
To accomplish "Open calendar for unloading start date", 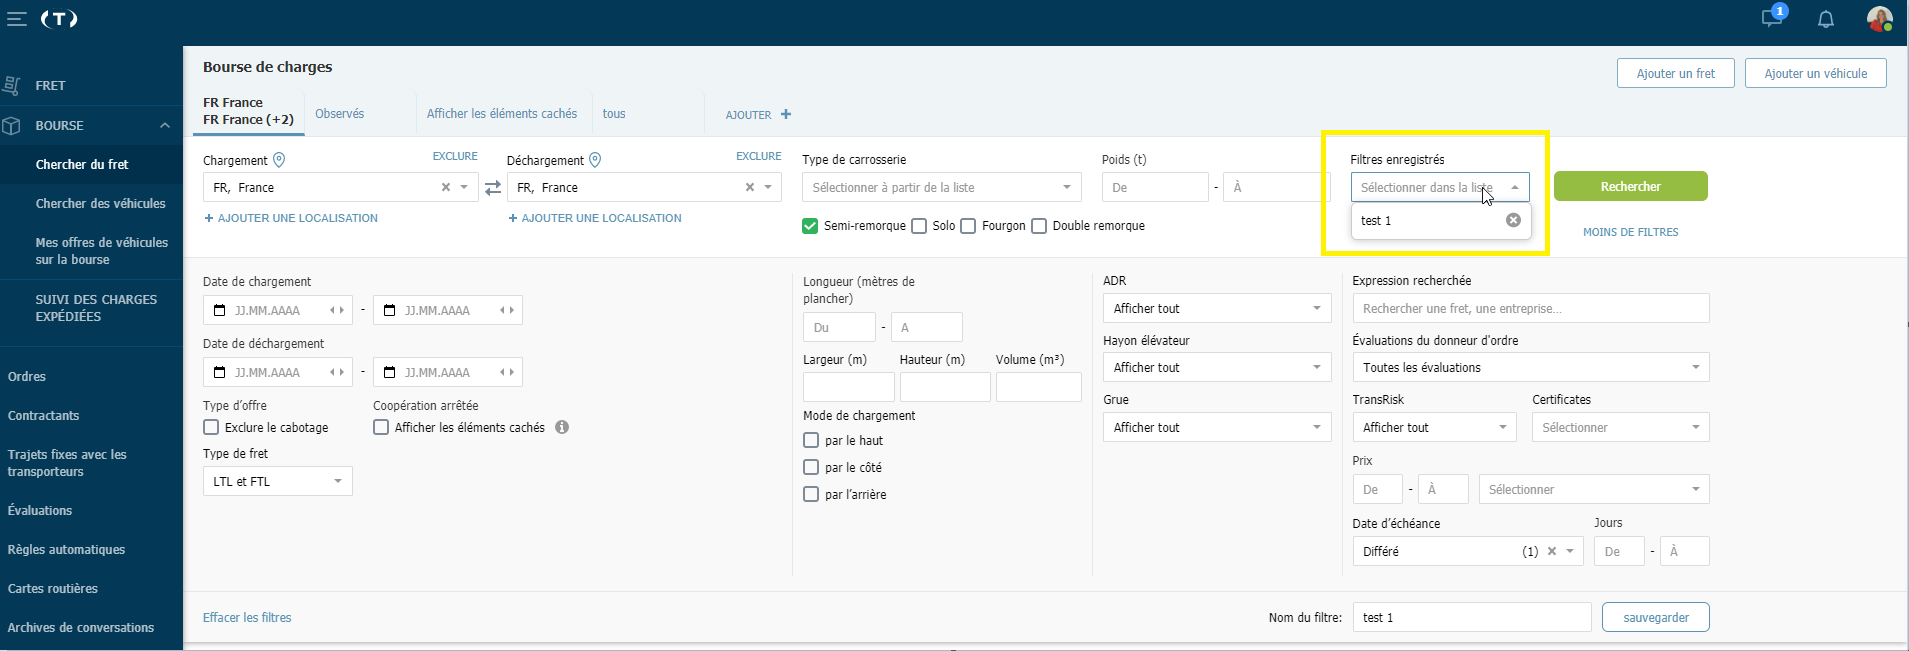I will pyautogui.click(x=220, y=372).
